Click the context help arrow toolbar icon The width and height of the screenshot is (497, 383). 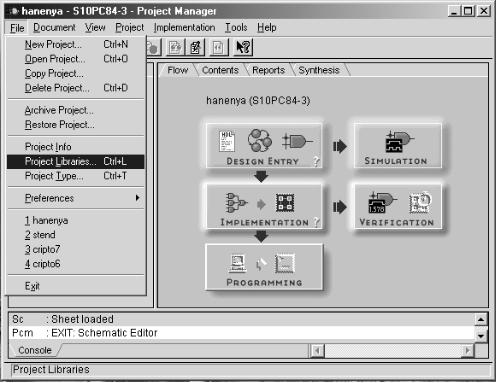(243, 47)
